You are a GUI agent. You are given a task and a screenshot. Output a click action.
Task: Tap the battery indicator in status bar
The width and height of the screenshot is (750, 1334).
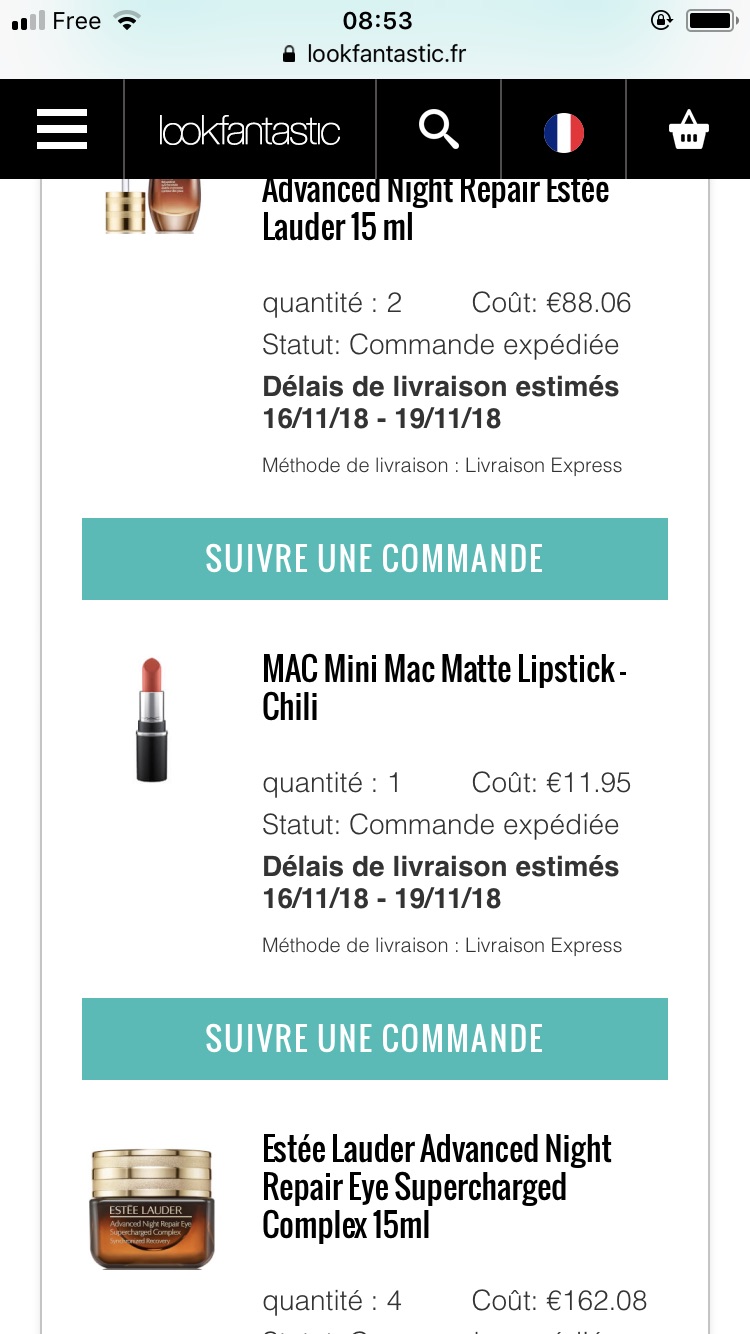(x=711, y=20)
